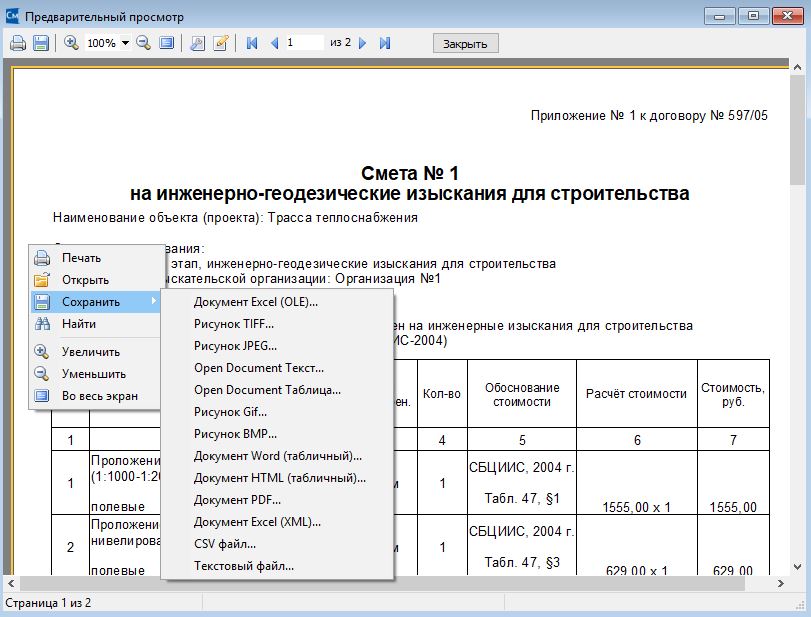The width and height of the screenshot is (811, 617).
Task: Click the Страница 1 из 2 status text
Action: pos(48,603)
